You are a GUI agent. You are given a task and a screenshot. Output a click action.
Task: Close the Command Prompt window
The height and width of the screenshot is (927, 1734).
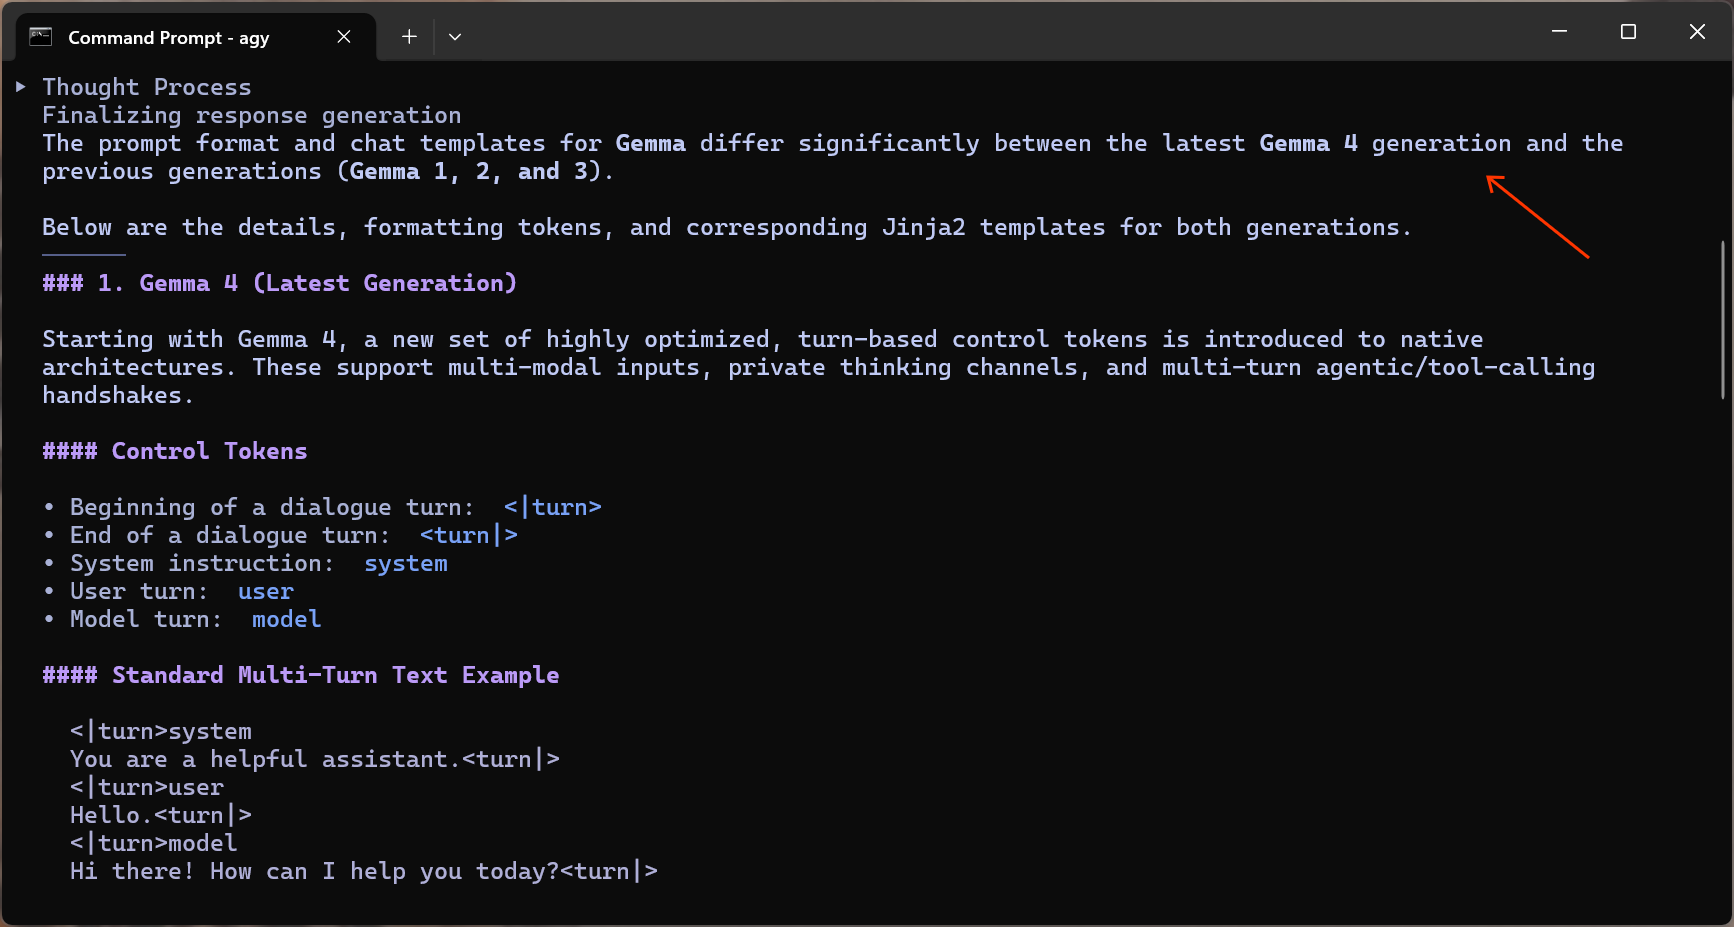[x=1697, y=32]
